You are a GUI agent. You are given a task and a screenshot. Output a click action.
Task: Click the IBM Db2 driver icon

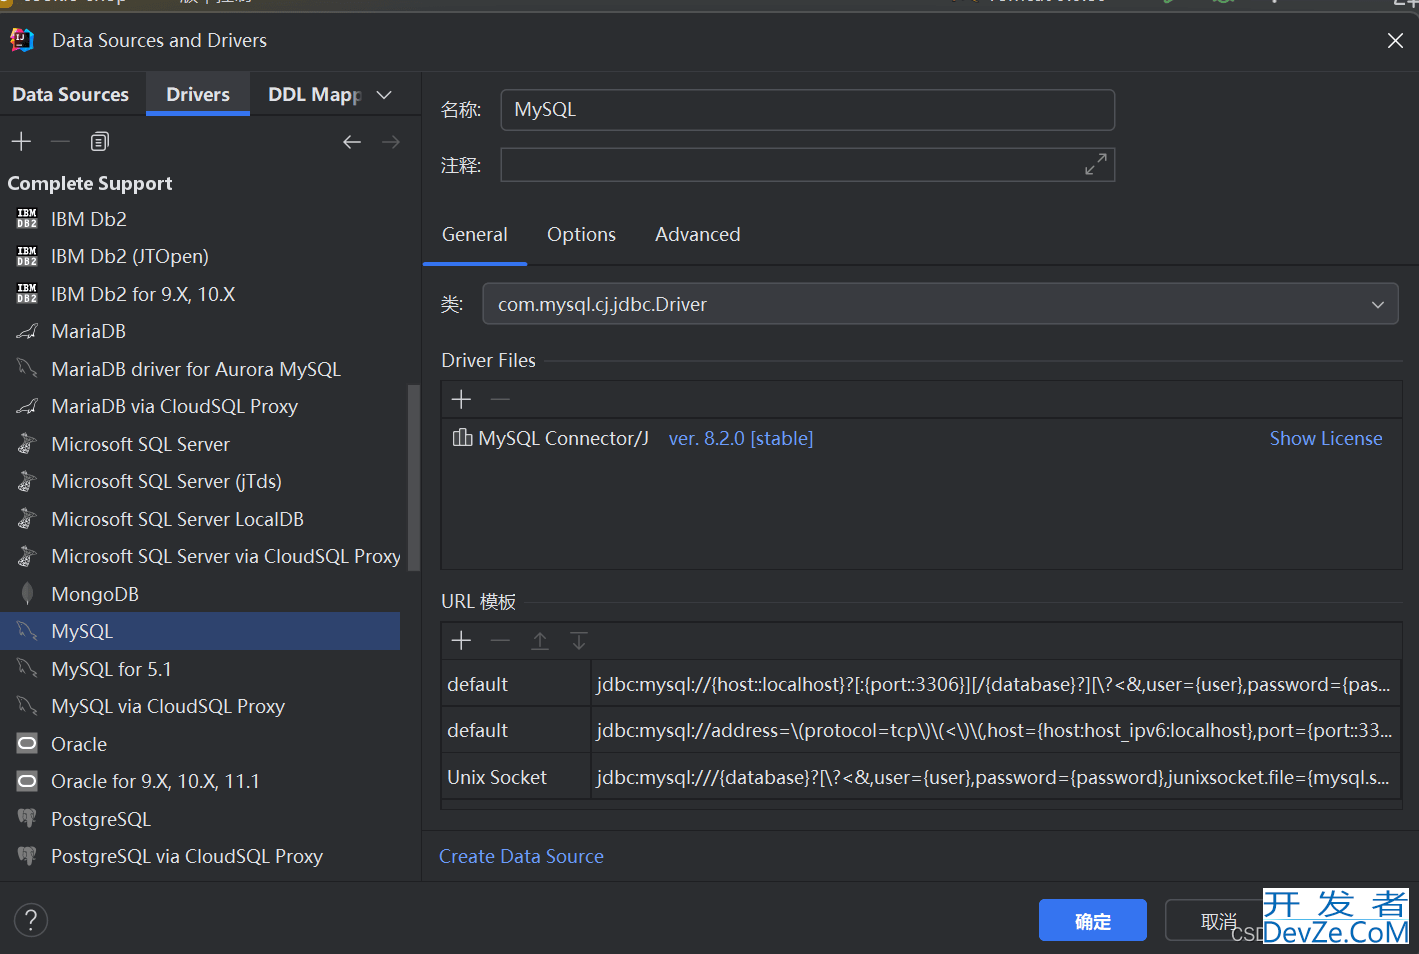pyautogui.click(x=27, y=219)
